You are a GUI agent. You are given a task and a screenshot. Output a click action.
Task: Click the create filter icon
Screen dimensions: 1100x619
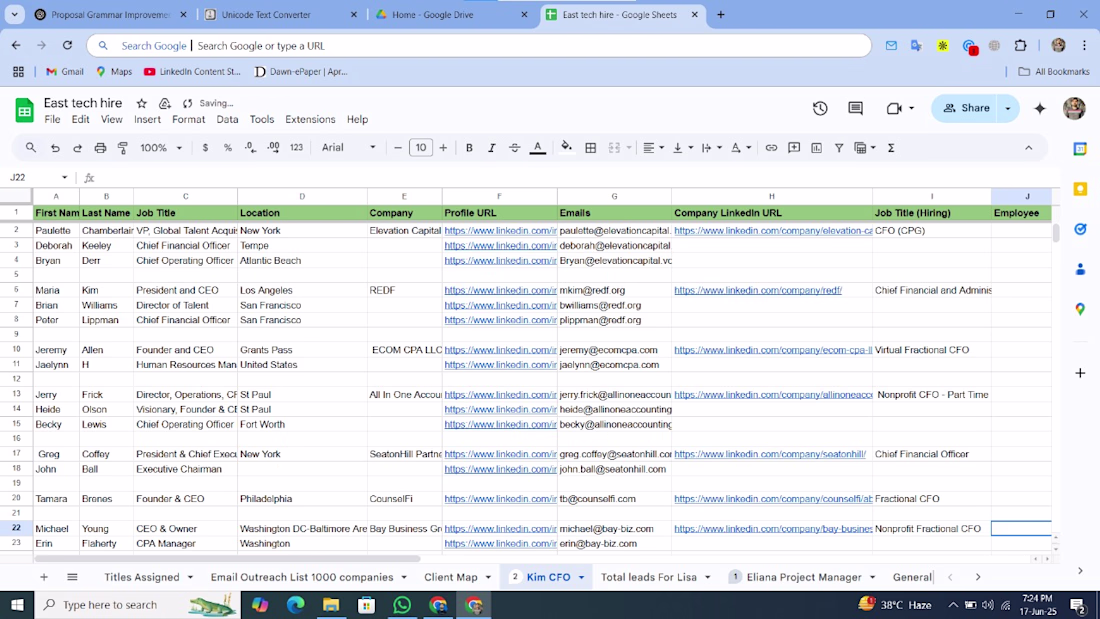click(838, 148)
